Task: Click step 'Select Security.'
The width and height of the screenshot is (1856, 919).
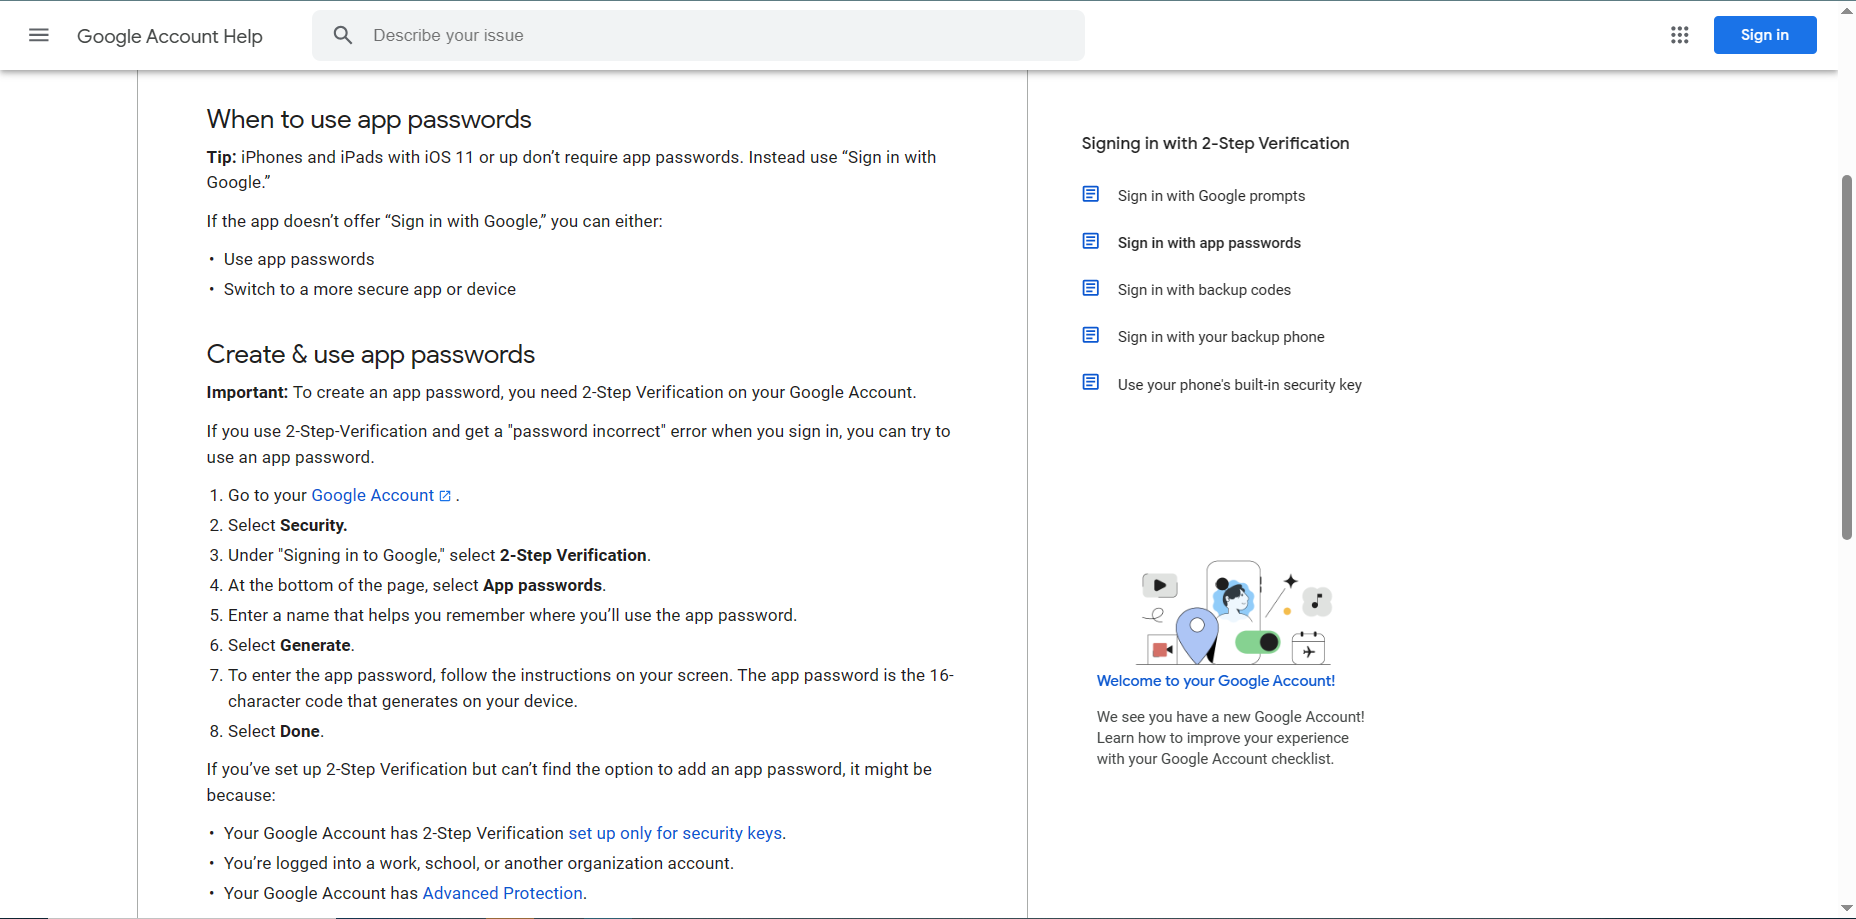Action: (288, 525)
